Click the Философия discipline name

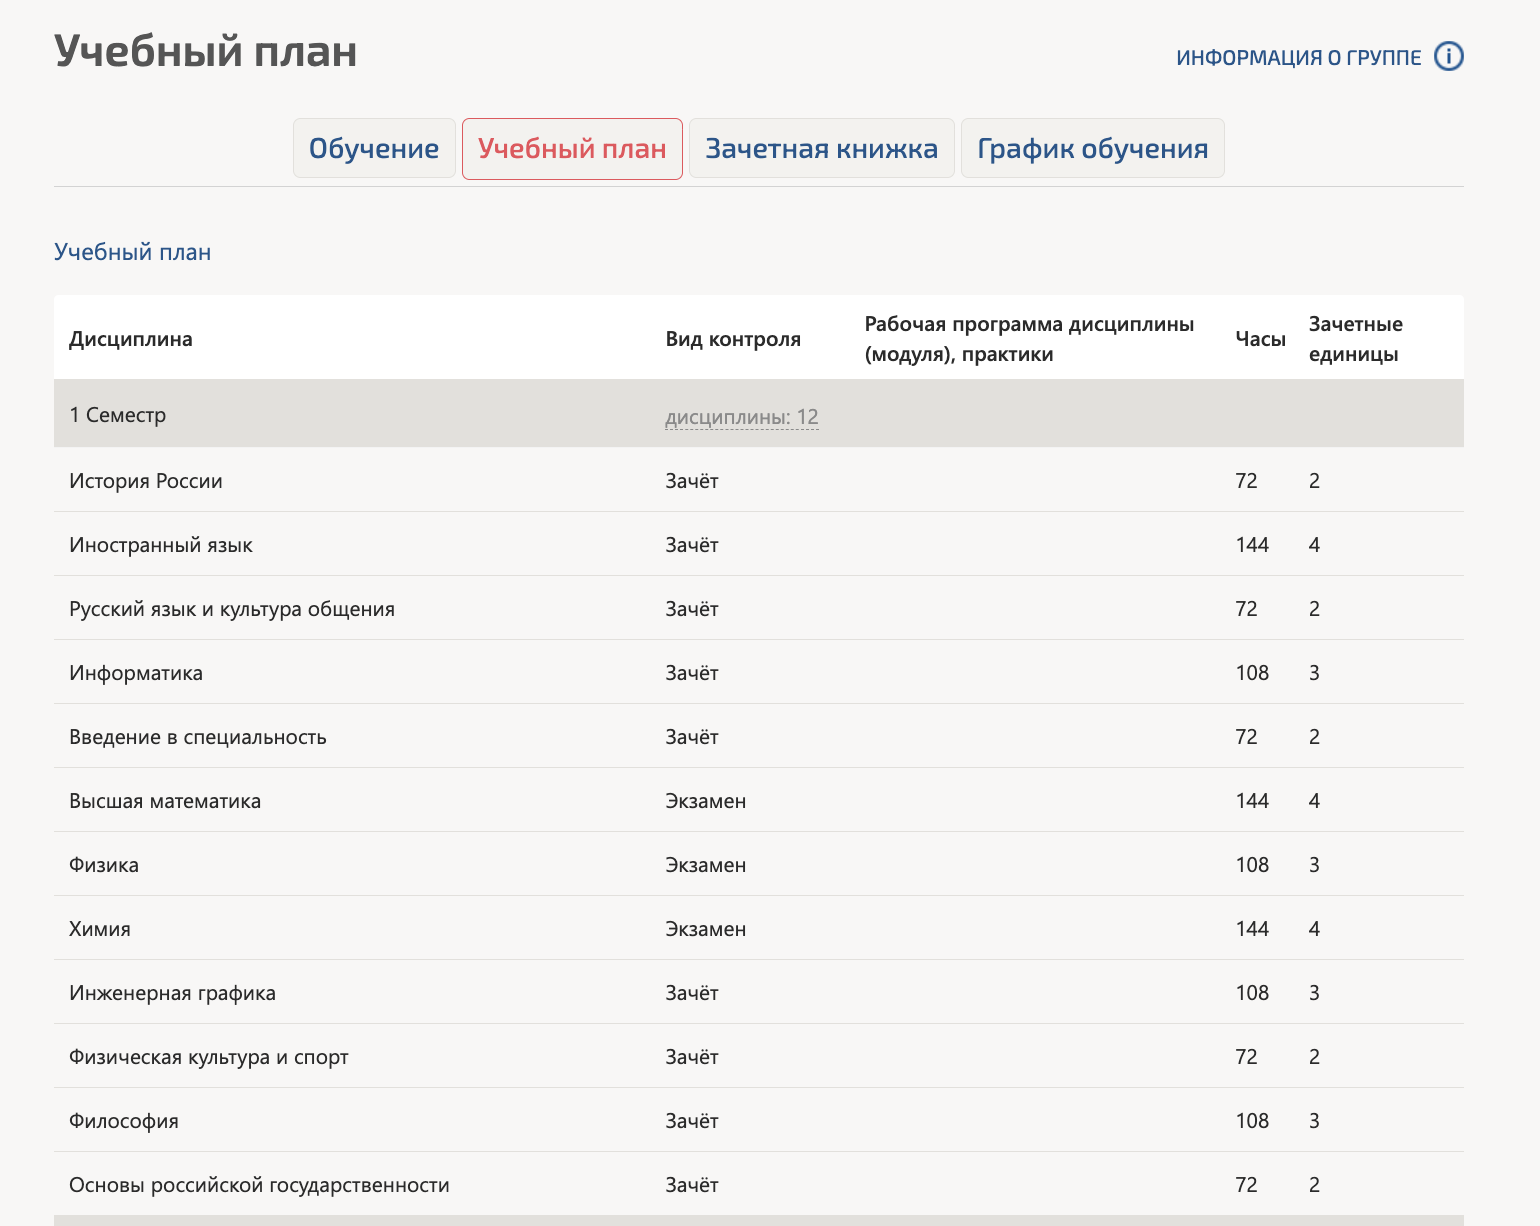coord(124,1121)
